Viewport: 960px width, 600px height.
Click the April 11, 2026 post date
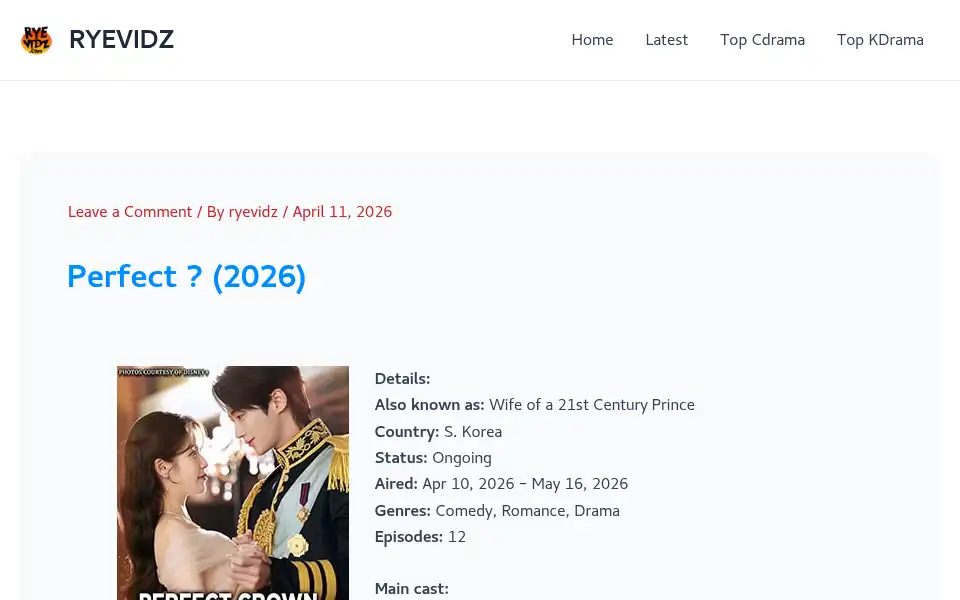coord(342,212)
